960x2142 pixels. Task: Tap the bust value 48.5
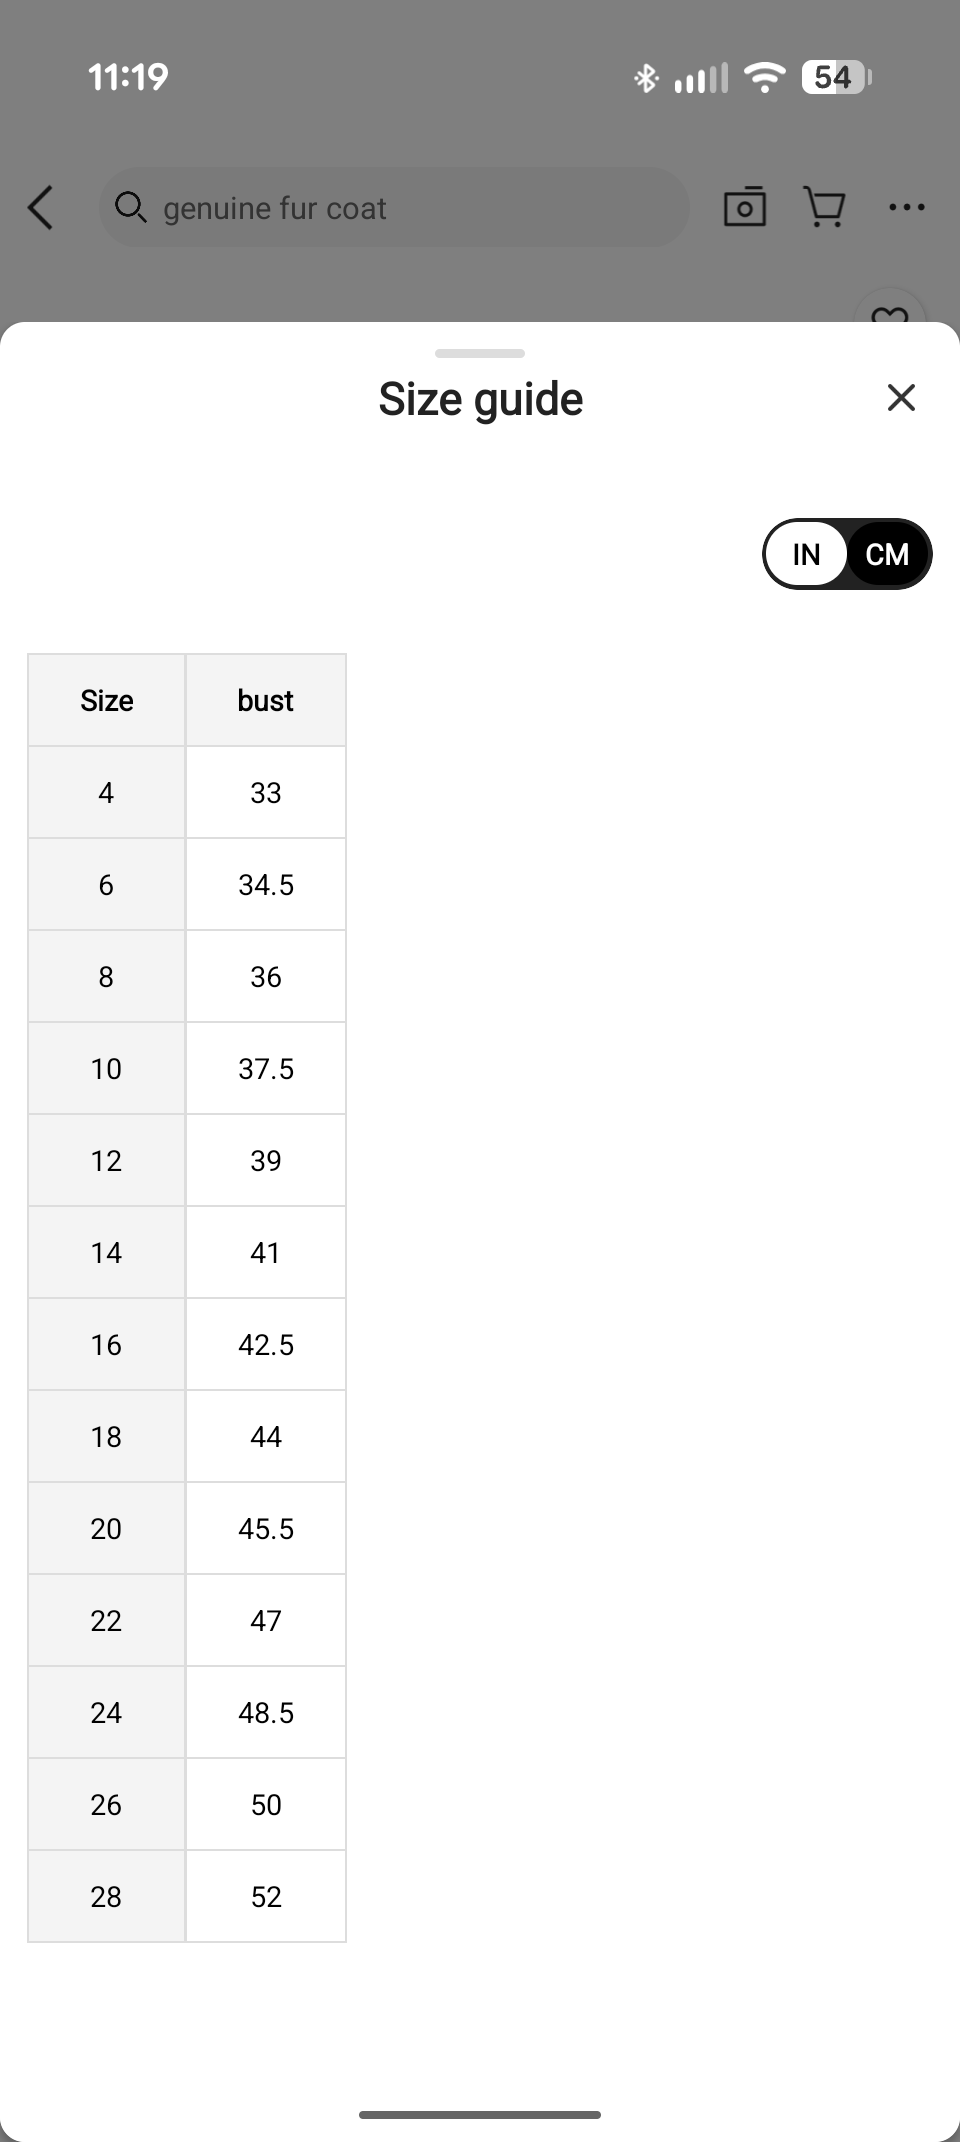coord(266,1713)
